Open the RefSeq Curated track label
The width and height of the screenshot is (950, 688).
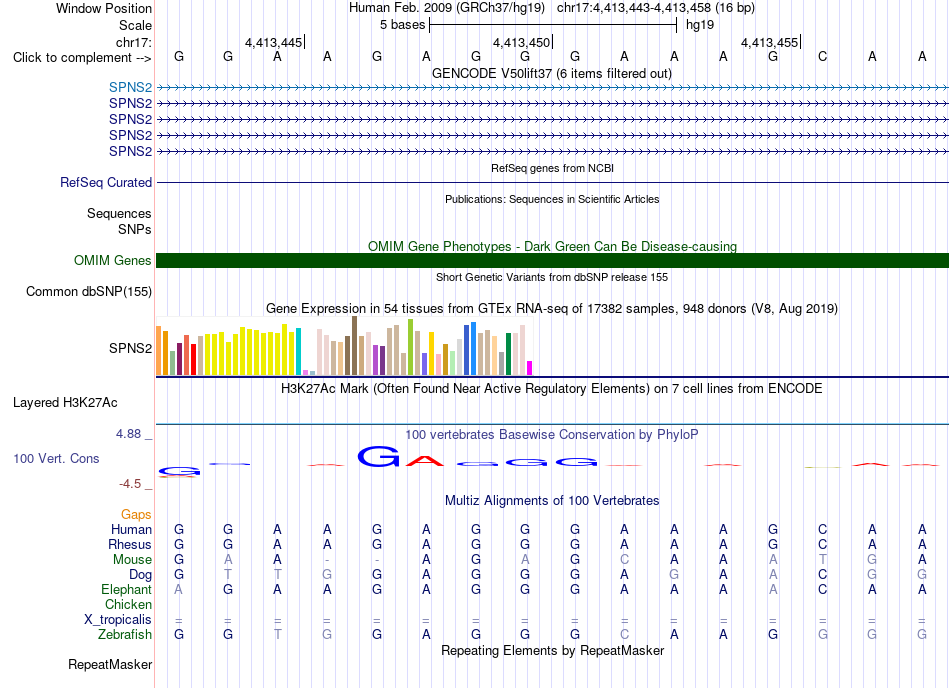(106, 182)
